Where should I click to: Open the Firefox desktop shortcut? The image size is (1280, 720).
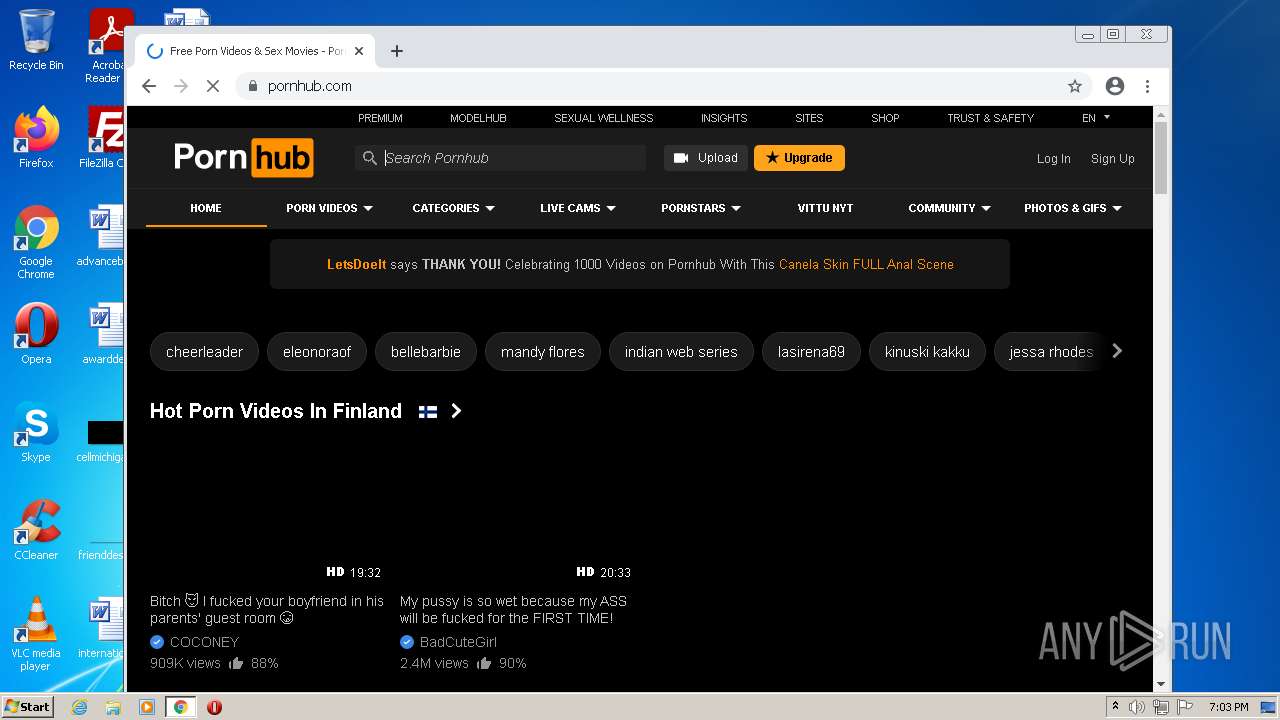tap(36, 138)
